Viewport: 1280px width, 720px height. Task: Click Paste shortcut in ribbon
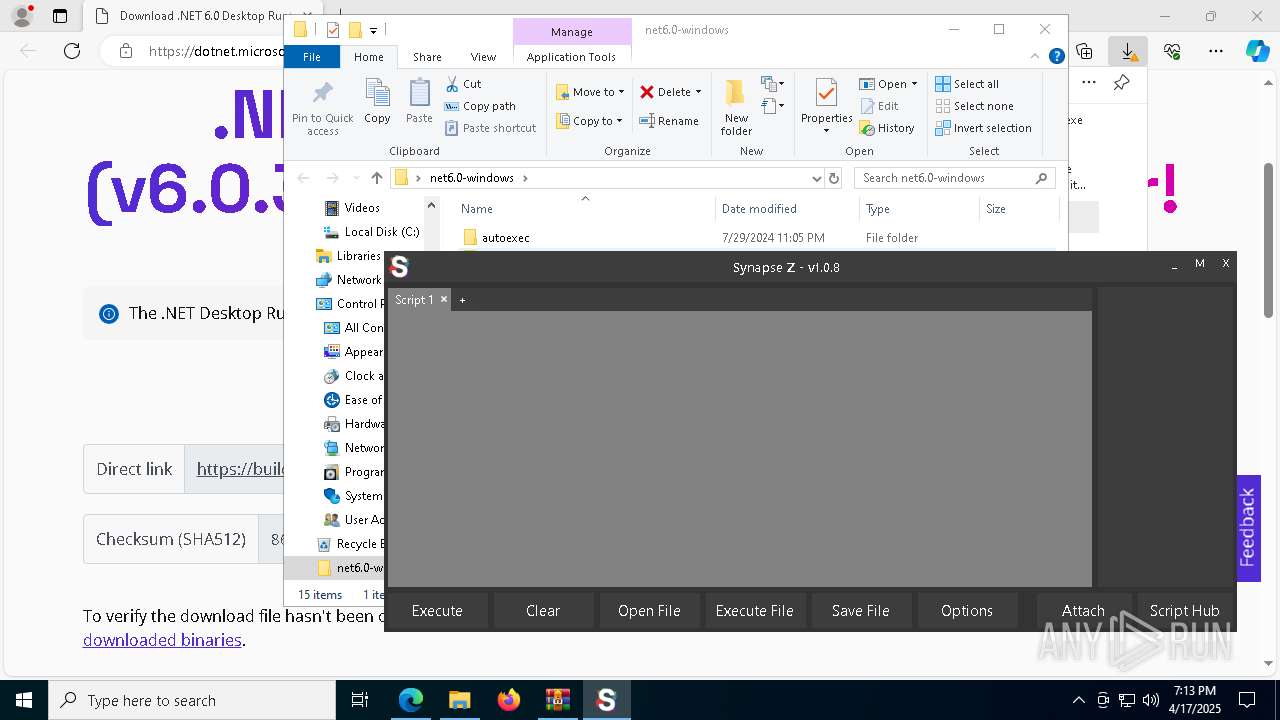click(491, 128)
